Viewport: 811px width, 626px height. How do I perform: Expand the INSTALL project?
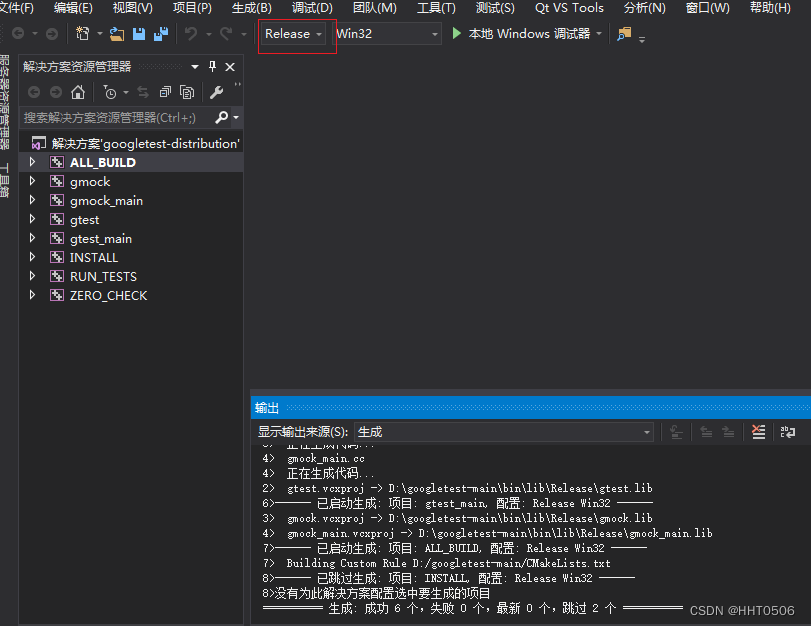32,257
